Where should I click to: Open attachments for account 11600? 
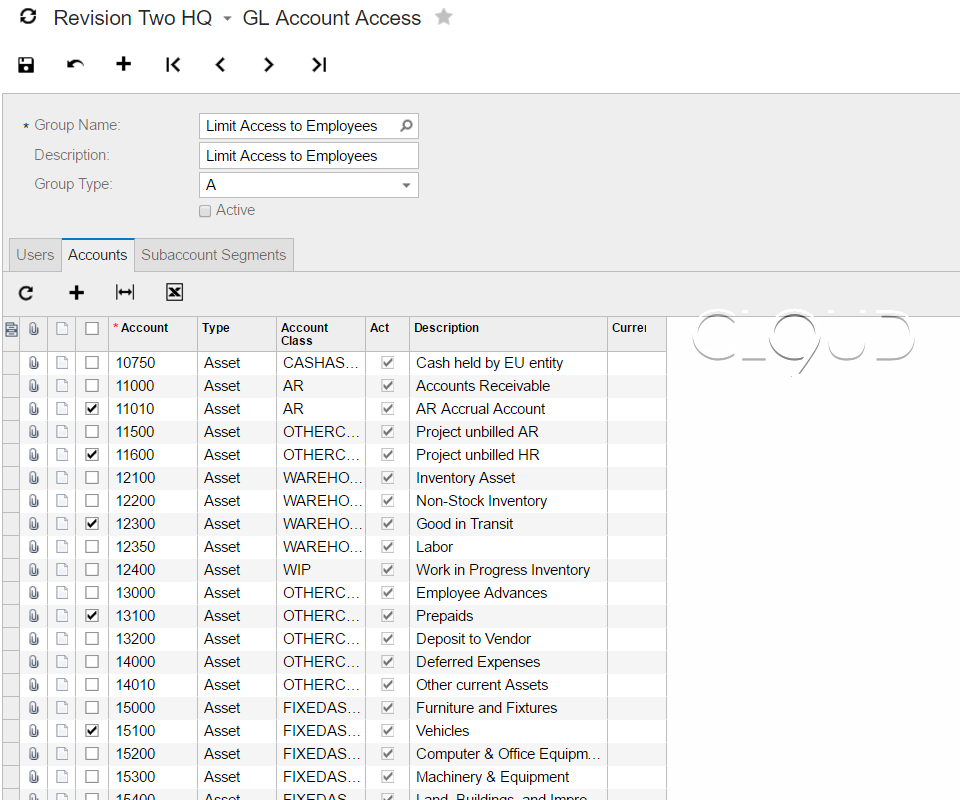34,455
